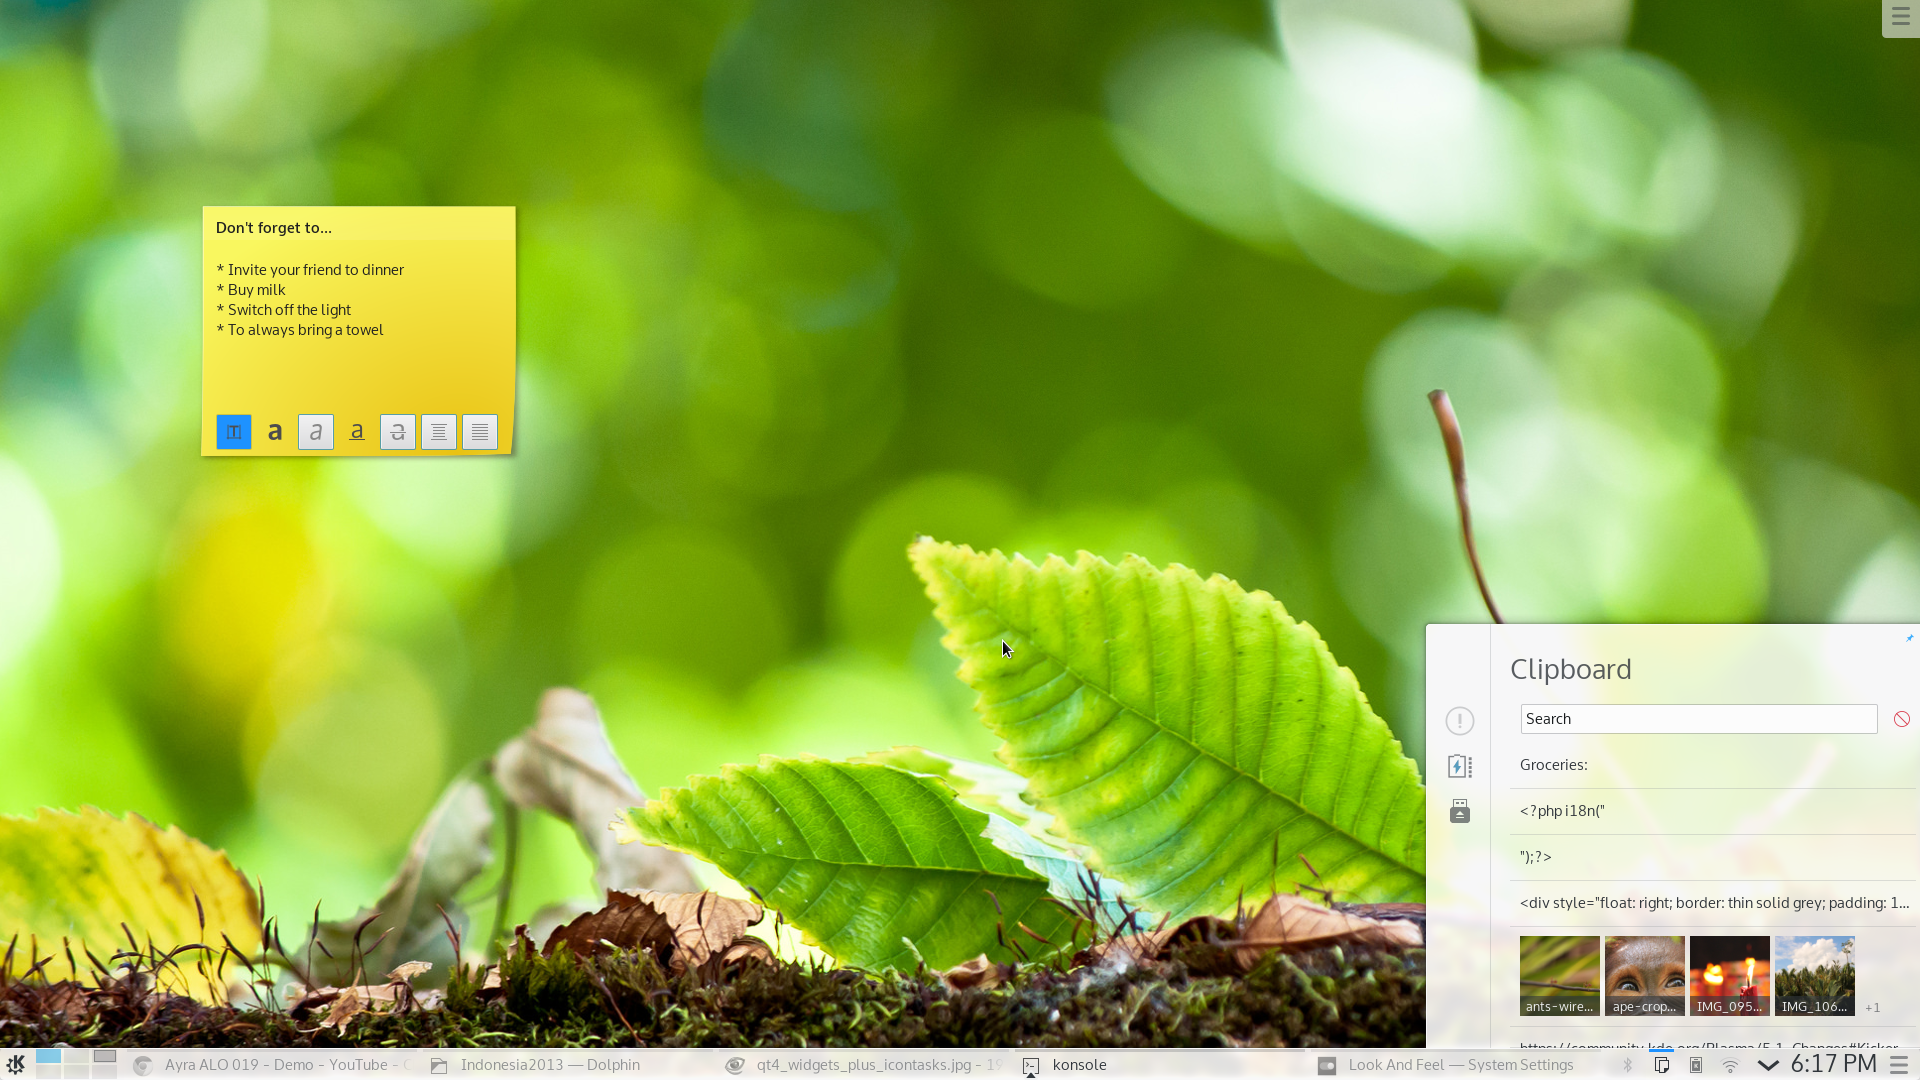Image resolution: width=1920 pixels, height=1080 pixels.
Task: Click the left text alignment icon
Action: pos(438,431)
